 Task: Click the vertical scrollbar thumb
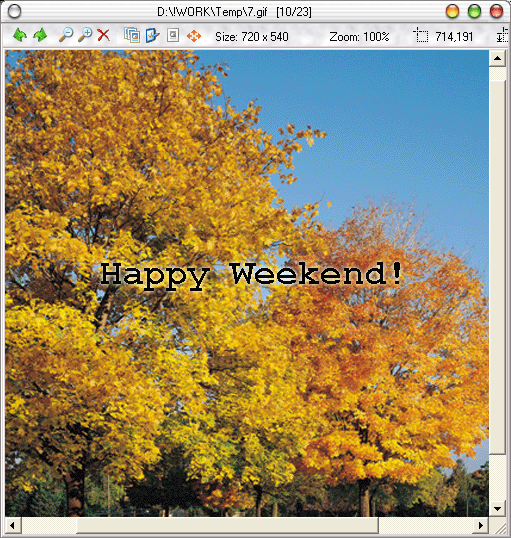click(x=497, y=267)
